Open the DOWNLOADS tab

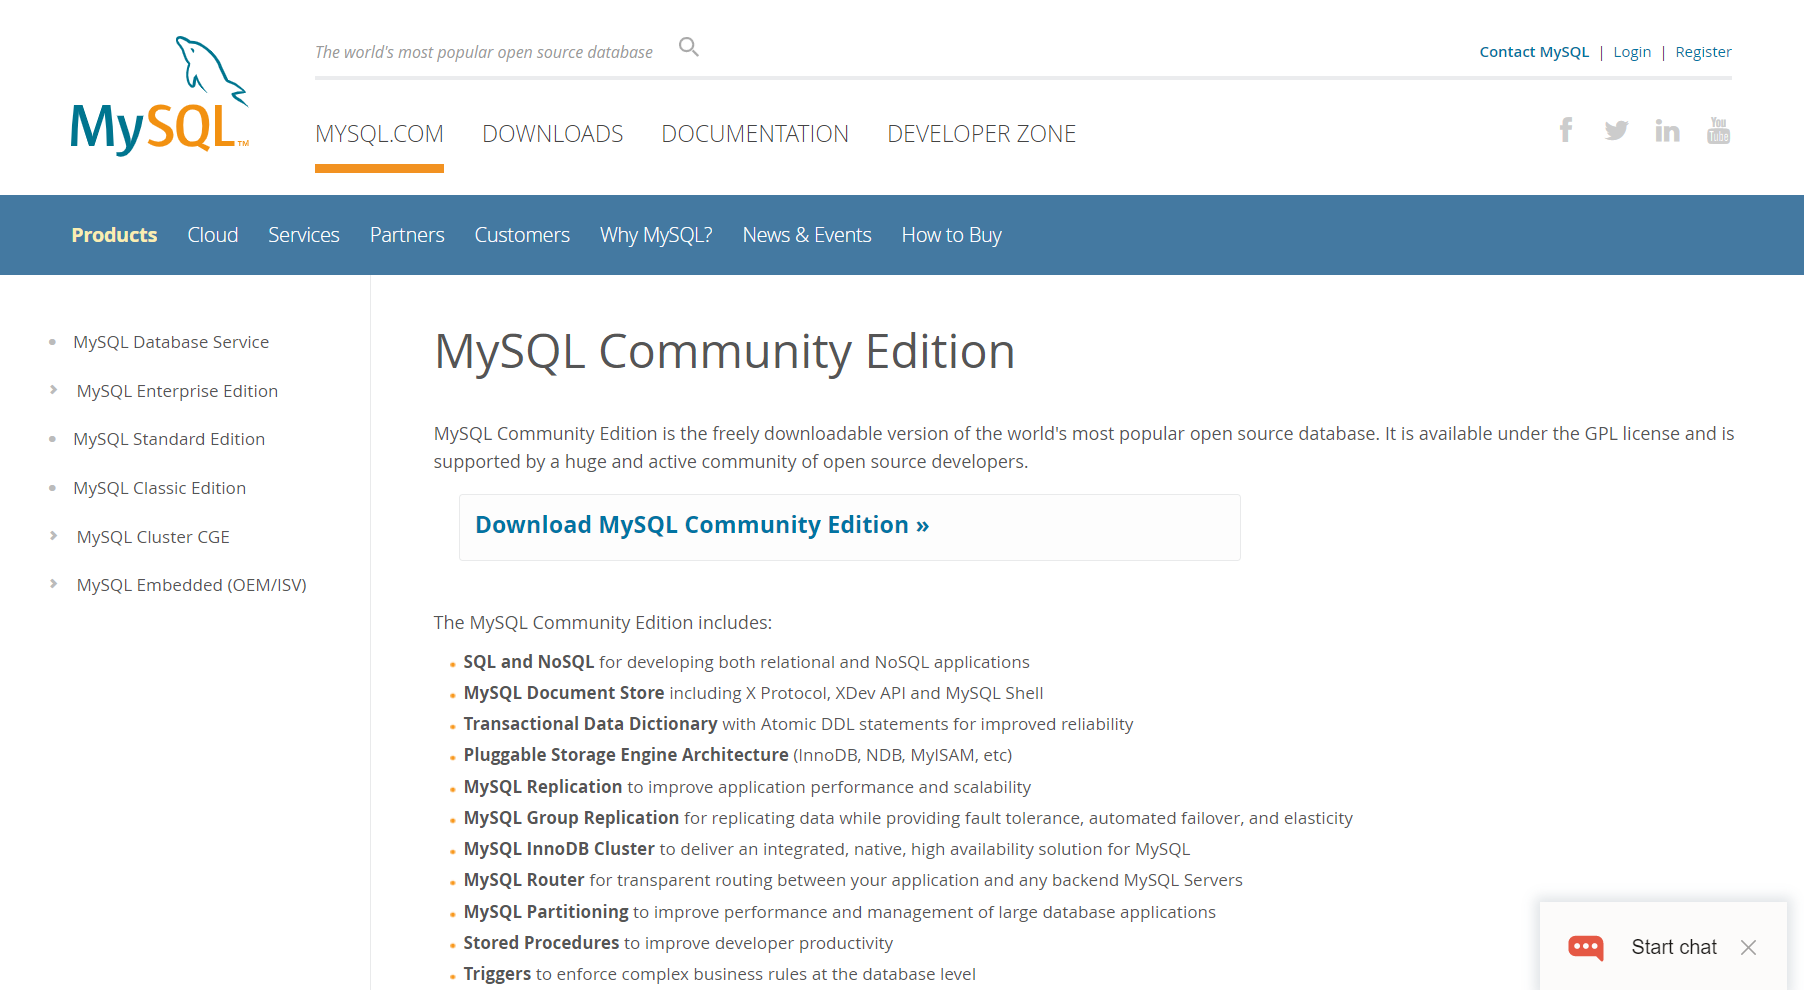(x=552, y=134)
